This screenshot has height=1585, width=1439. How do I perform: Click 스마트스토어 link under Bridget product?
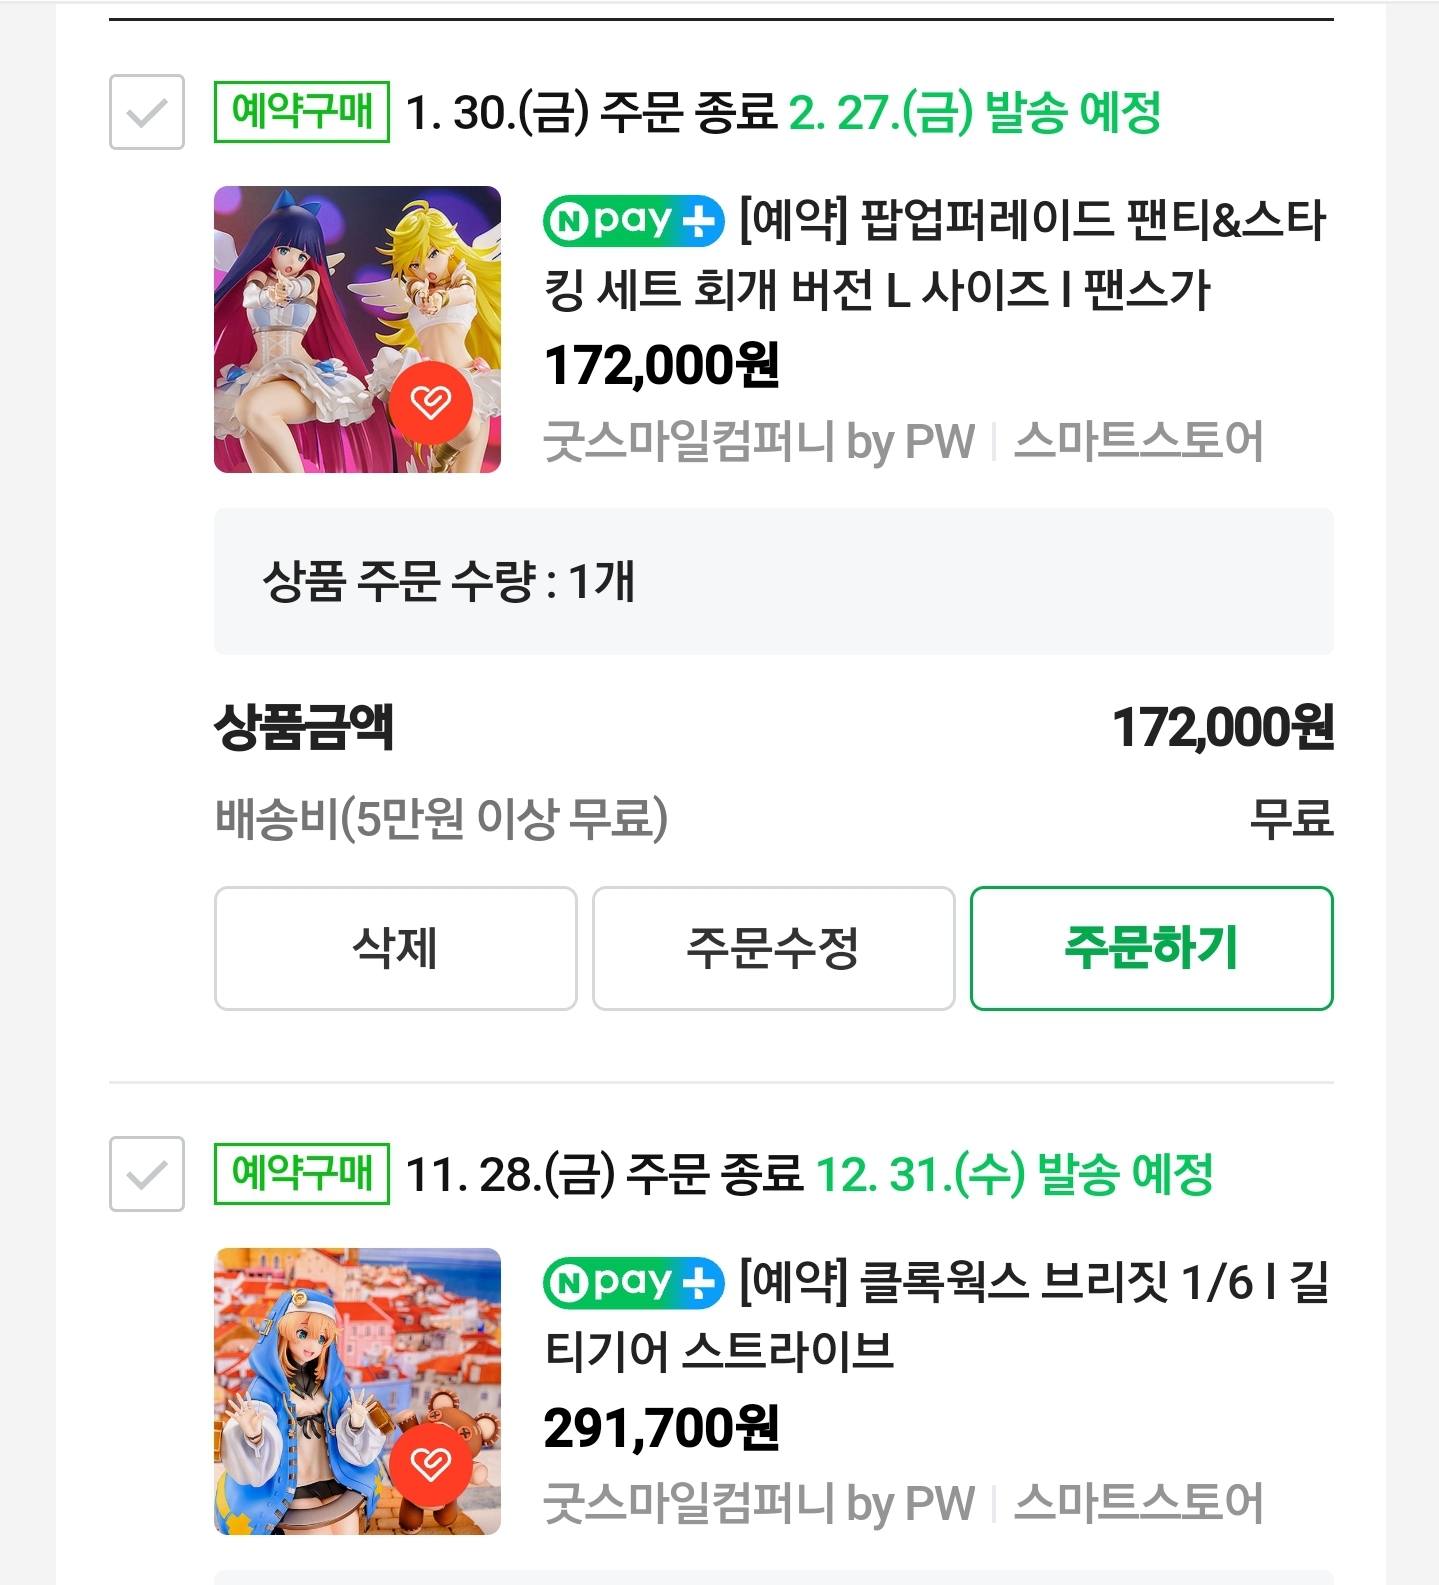click(x=1138, y=1504)
